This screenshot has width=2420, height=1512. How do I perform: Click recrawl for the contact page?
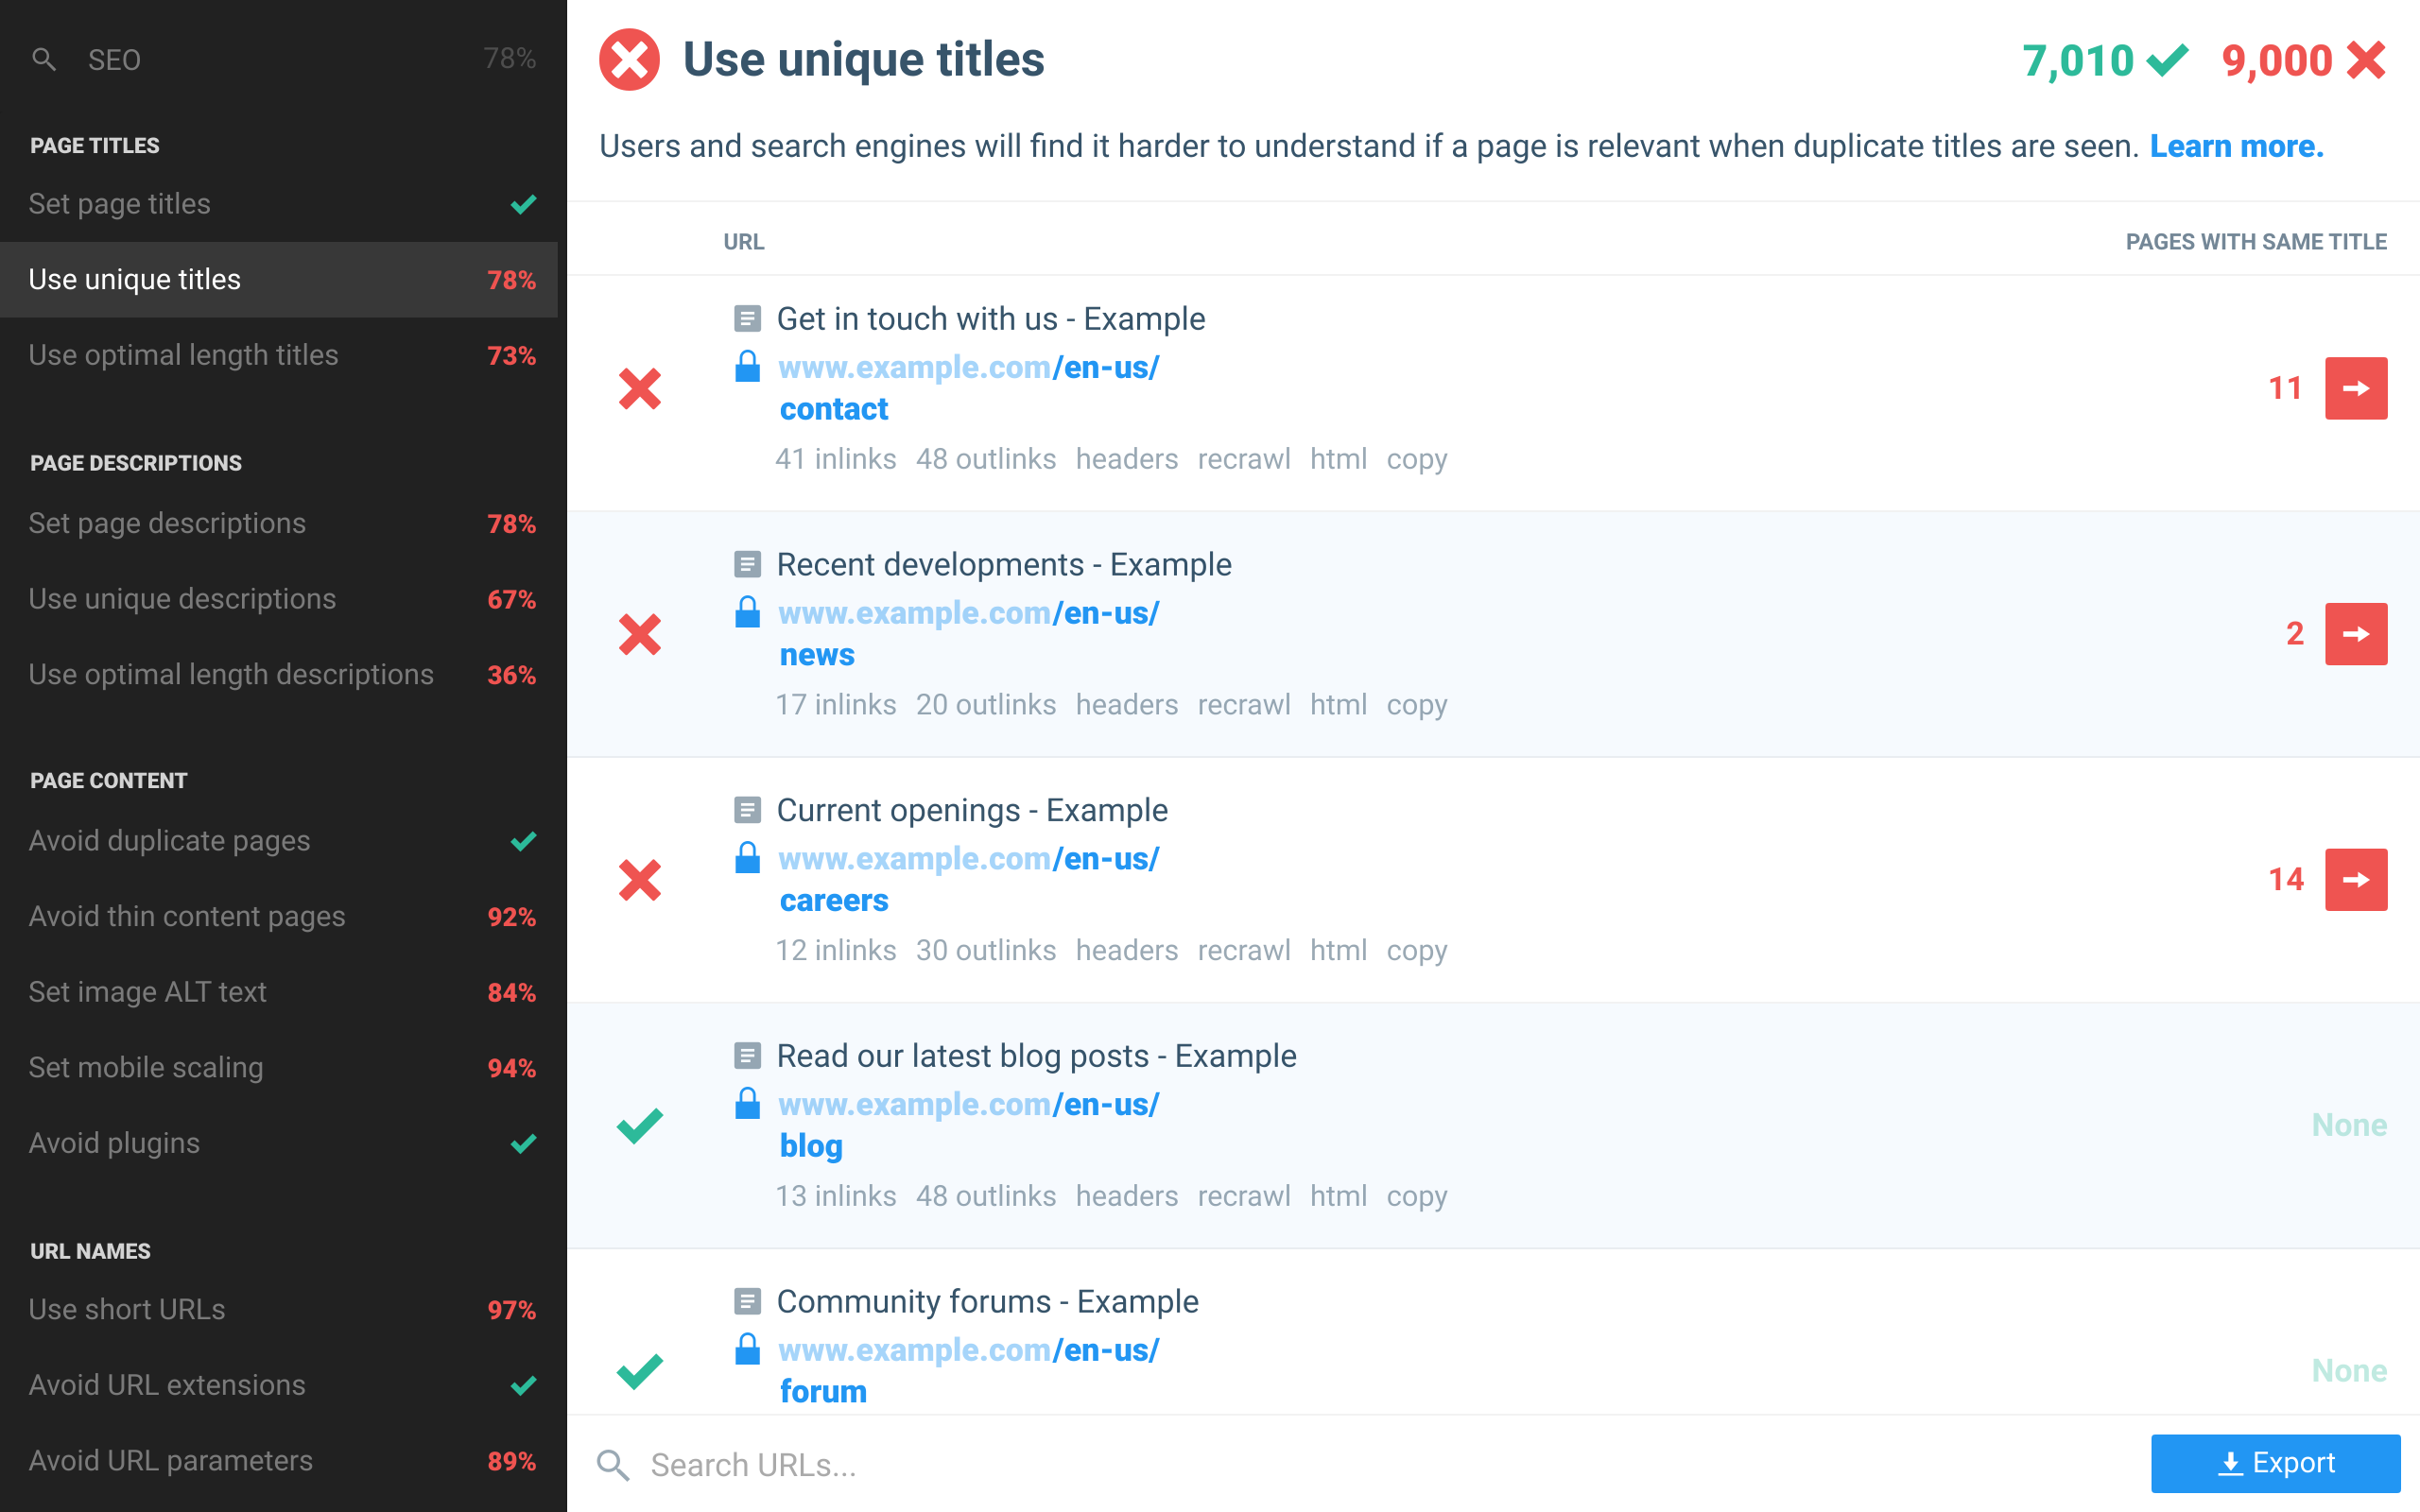[x=1243, y=459]
